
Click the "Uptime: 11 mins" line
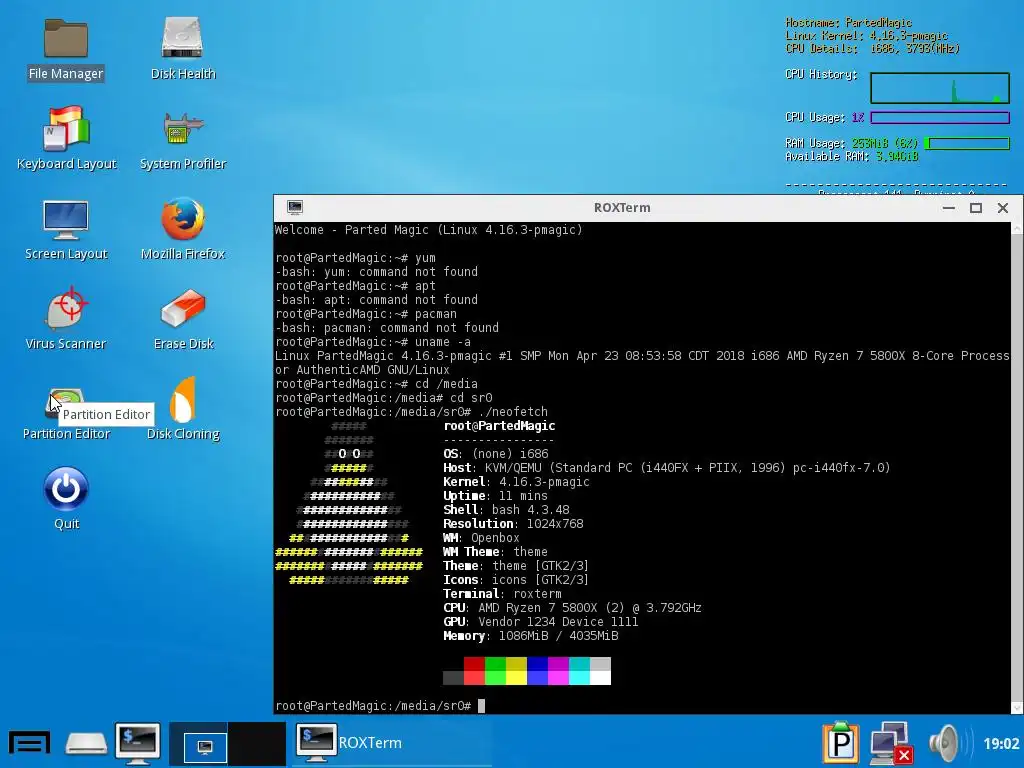[495, 496]
